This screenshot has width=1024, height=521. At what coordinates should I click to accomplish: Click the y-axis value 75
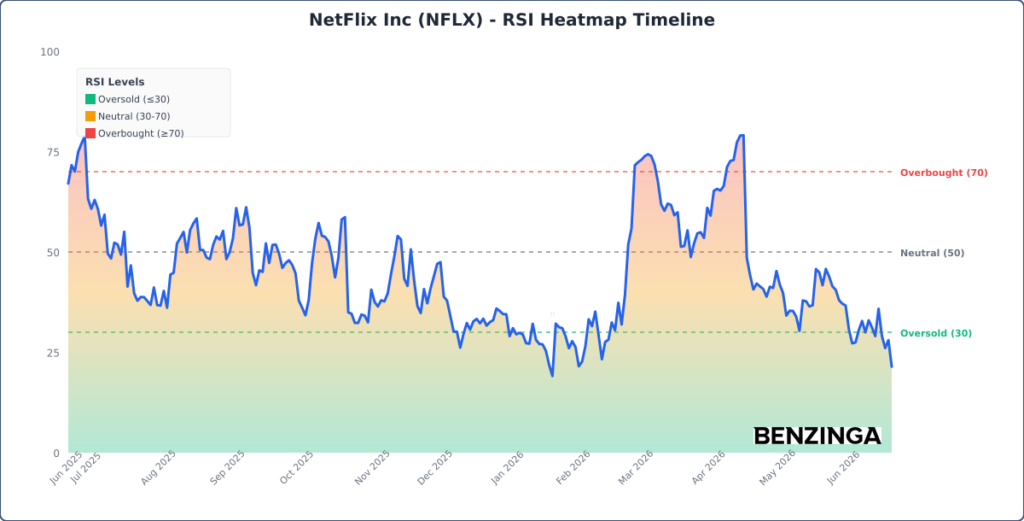click(53, 153)
